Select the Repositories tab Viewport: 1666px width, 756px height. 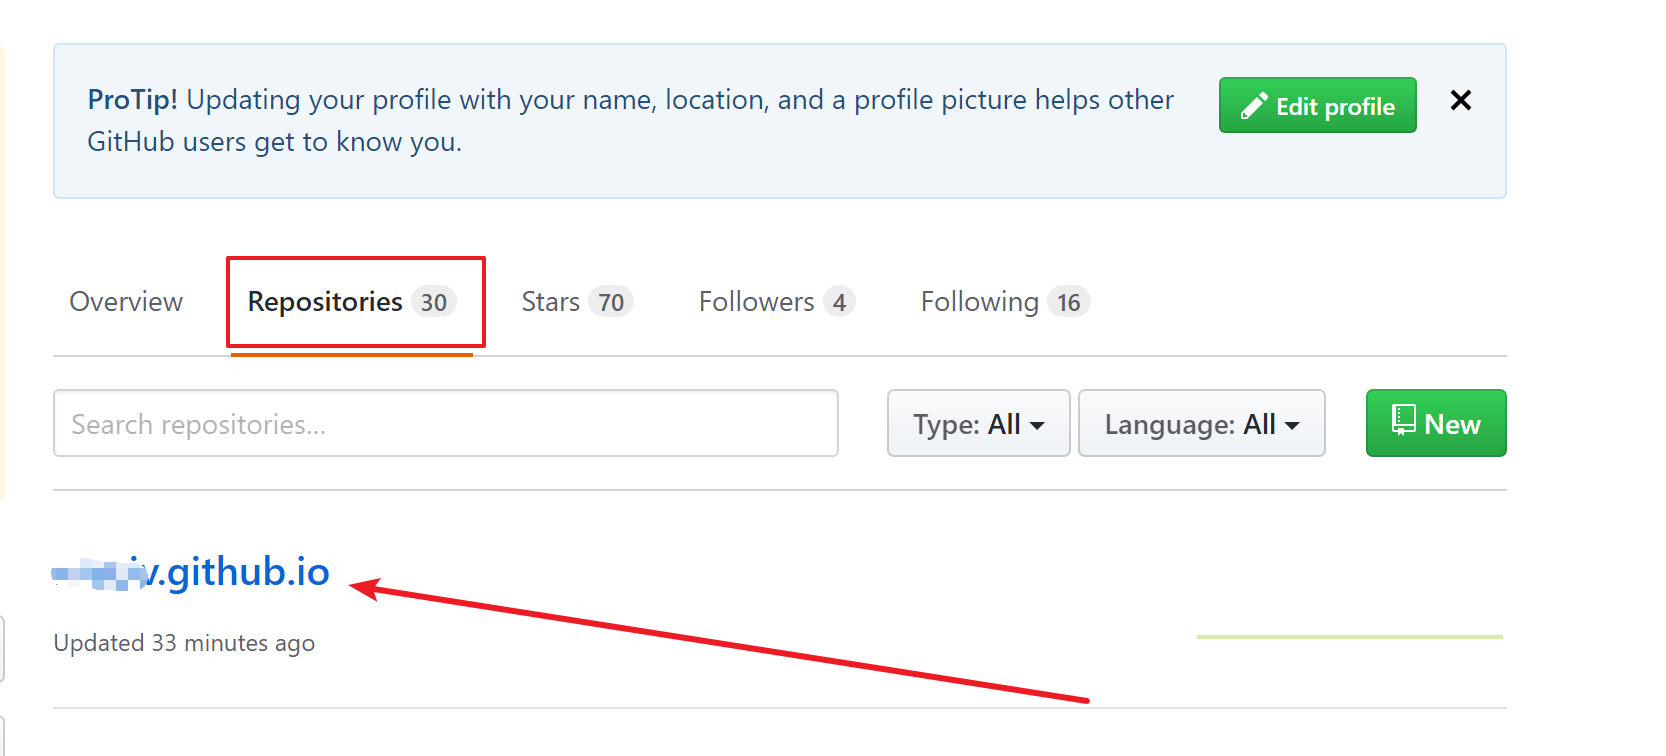(x=352, y=302)
